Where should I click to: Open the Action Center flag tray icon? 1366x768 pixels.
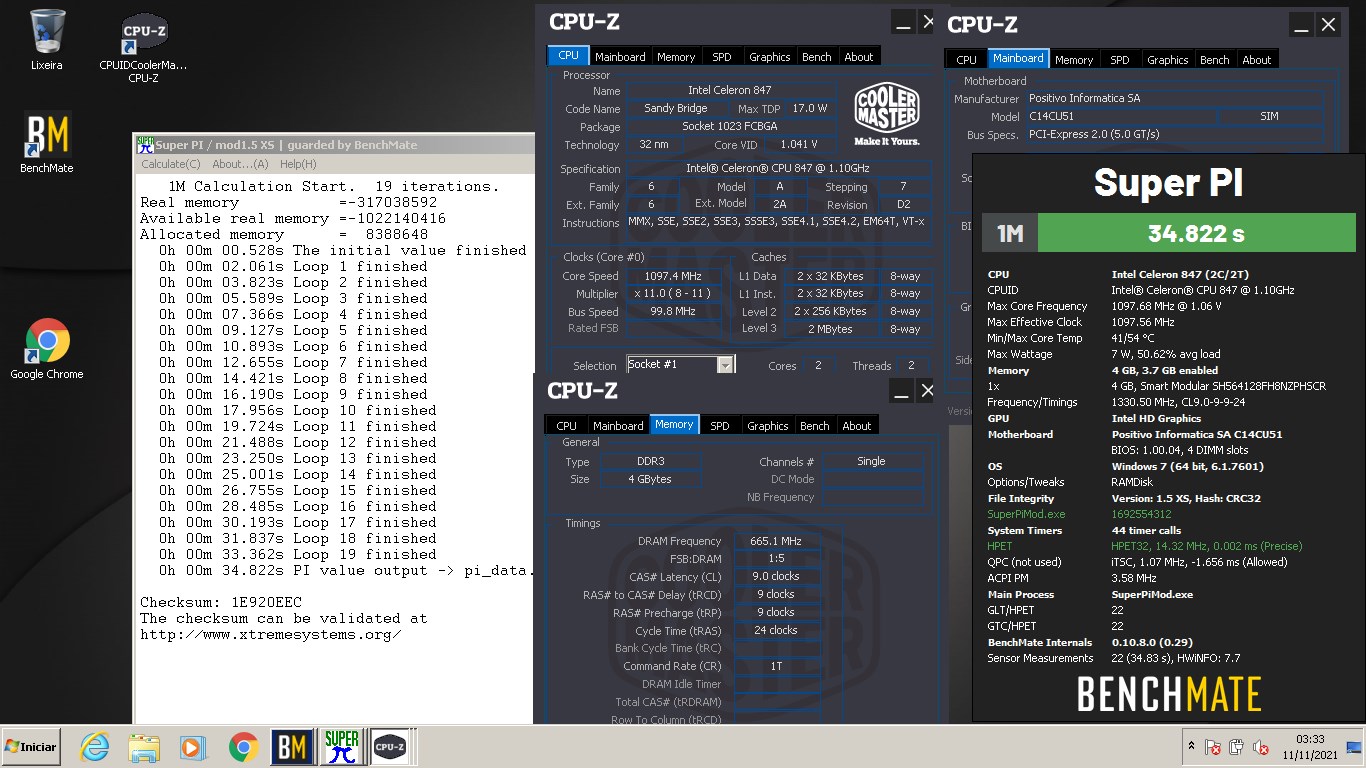tap(1212, 747)
